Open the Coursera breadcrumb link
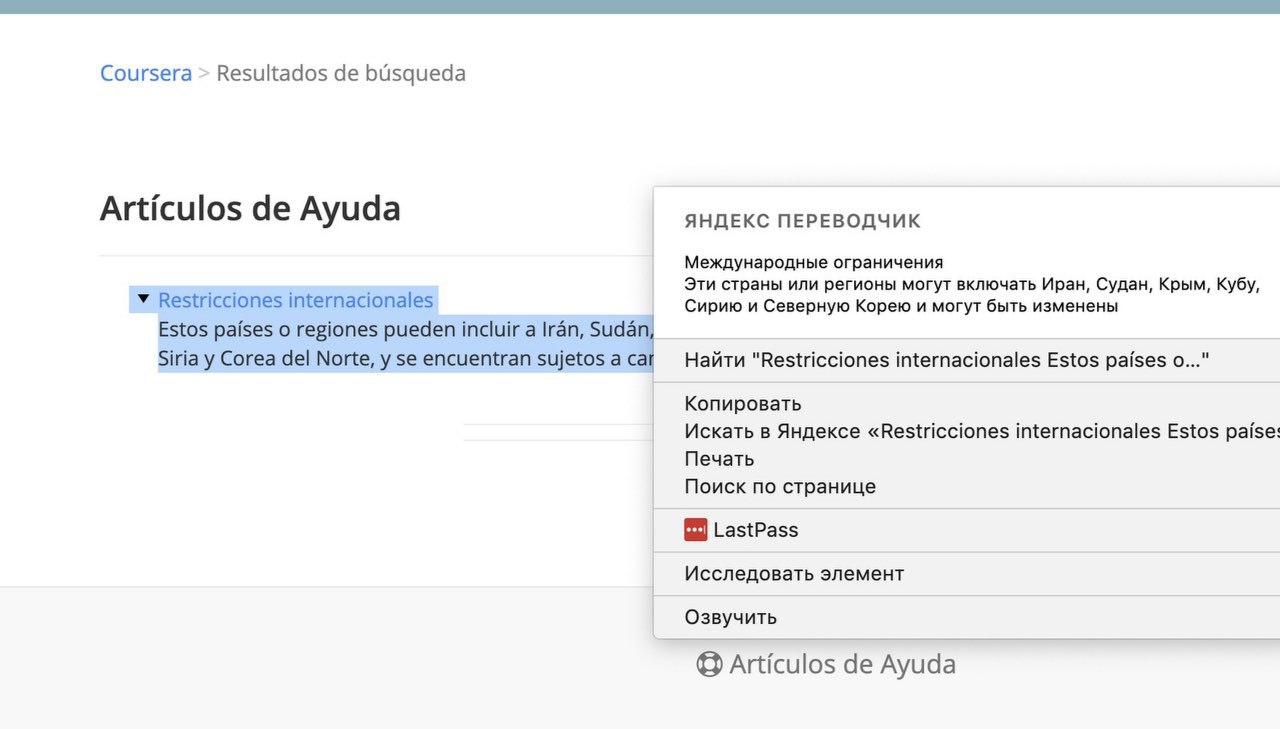This screenshot has width=1280, height=729. (146, 73)
